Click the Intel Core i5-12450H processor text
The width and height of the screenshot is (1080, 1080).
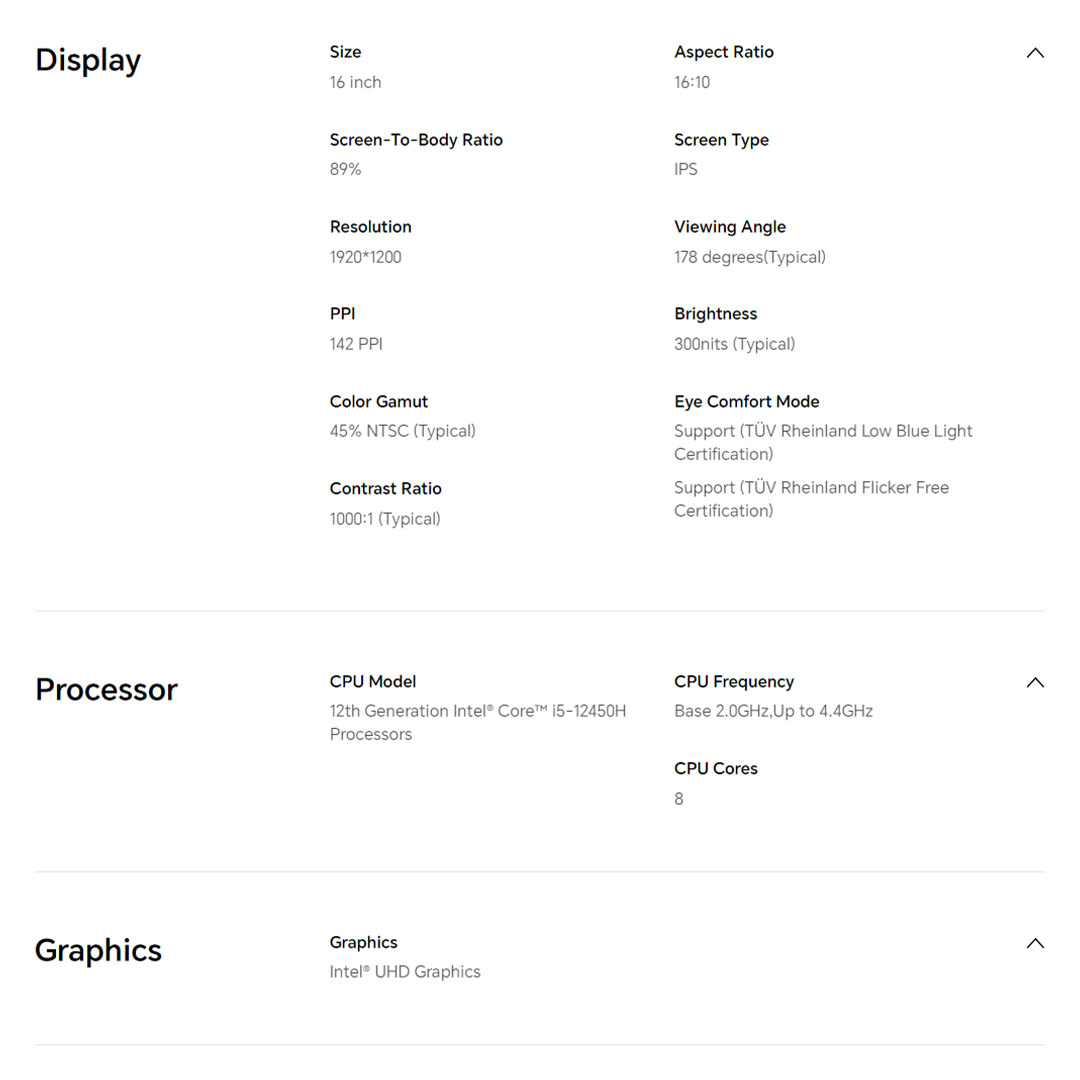478,722
